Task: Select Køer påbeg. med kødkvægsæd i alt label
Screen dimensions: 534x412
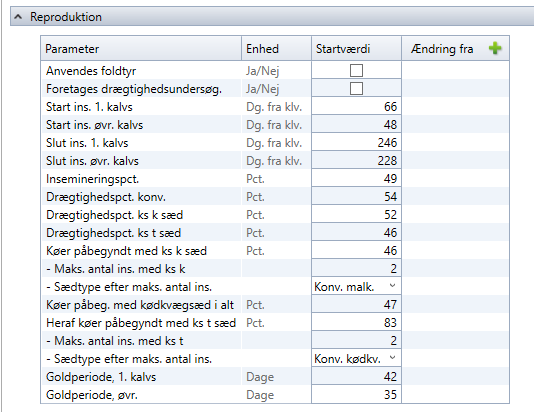Action: click(x=140, y=305)
